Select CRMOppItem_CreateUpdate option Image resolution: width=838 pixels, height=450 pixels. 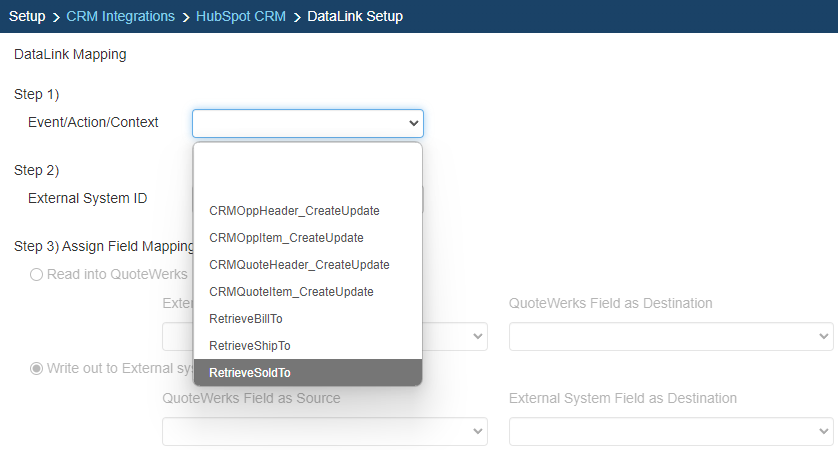pyautogui.click(x=286, y=238)
